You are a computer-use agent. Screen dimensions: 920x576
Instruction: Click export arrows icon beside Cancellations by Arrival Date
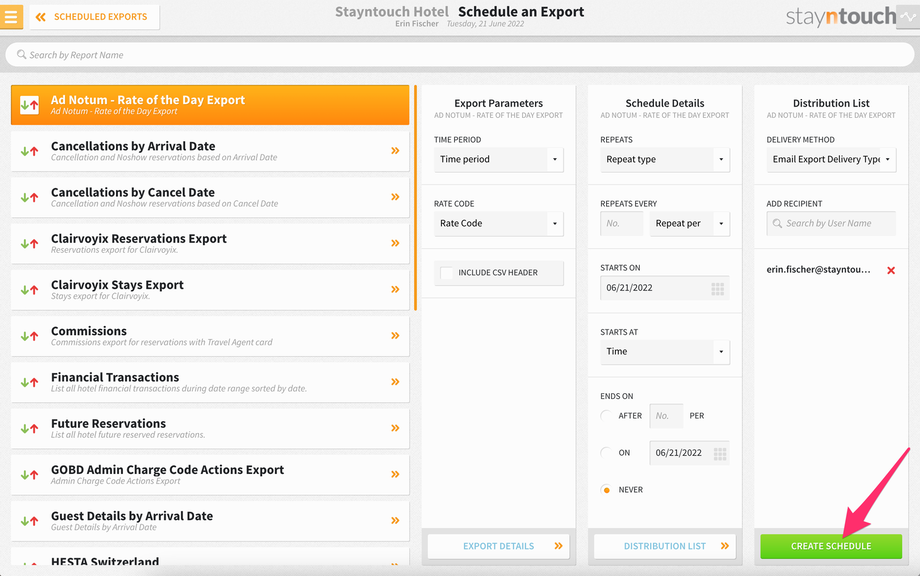29,151
